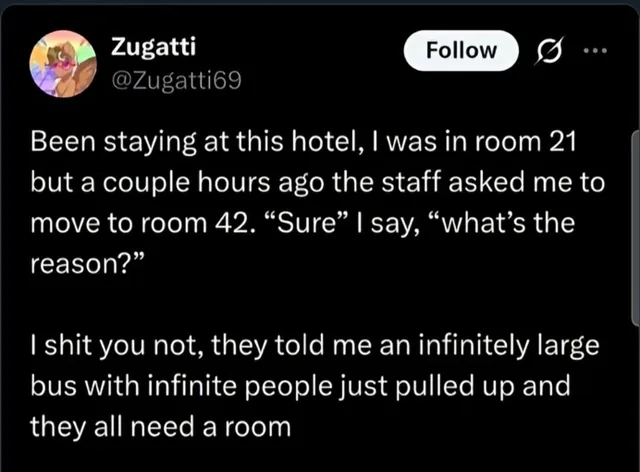640x472 pixels.
Task: Open the three-dot more options menu
Action: [595, 51]
